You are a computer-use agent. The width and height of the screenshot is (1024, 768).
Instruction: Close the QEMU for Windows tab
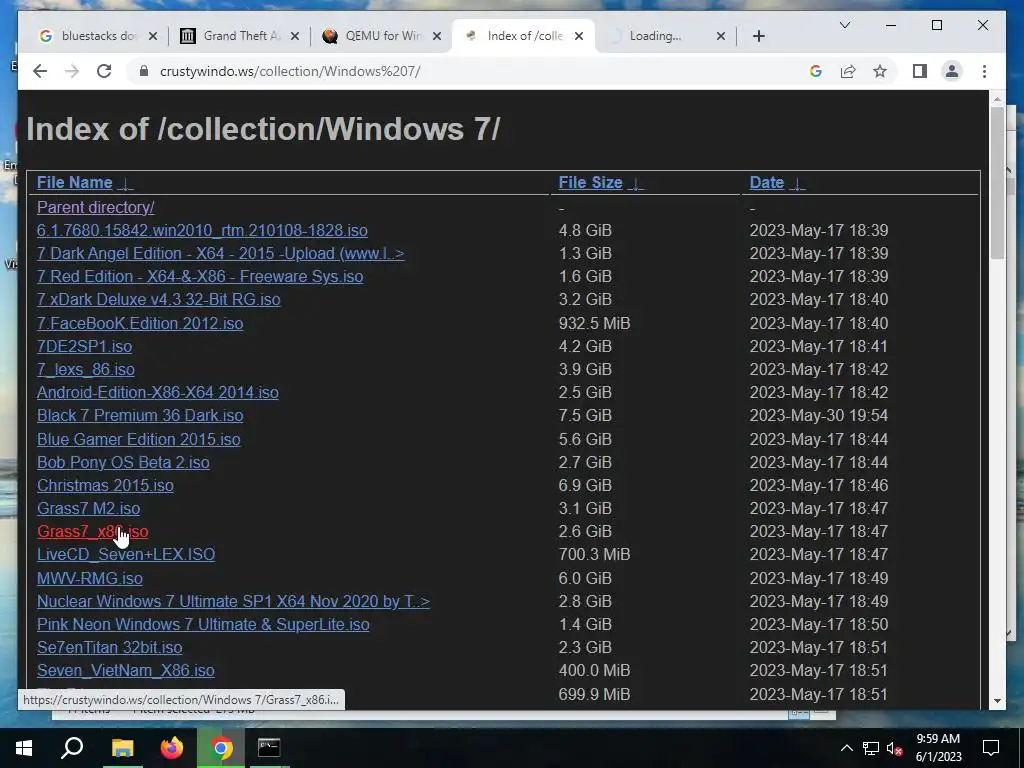(x=437, y=36)
